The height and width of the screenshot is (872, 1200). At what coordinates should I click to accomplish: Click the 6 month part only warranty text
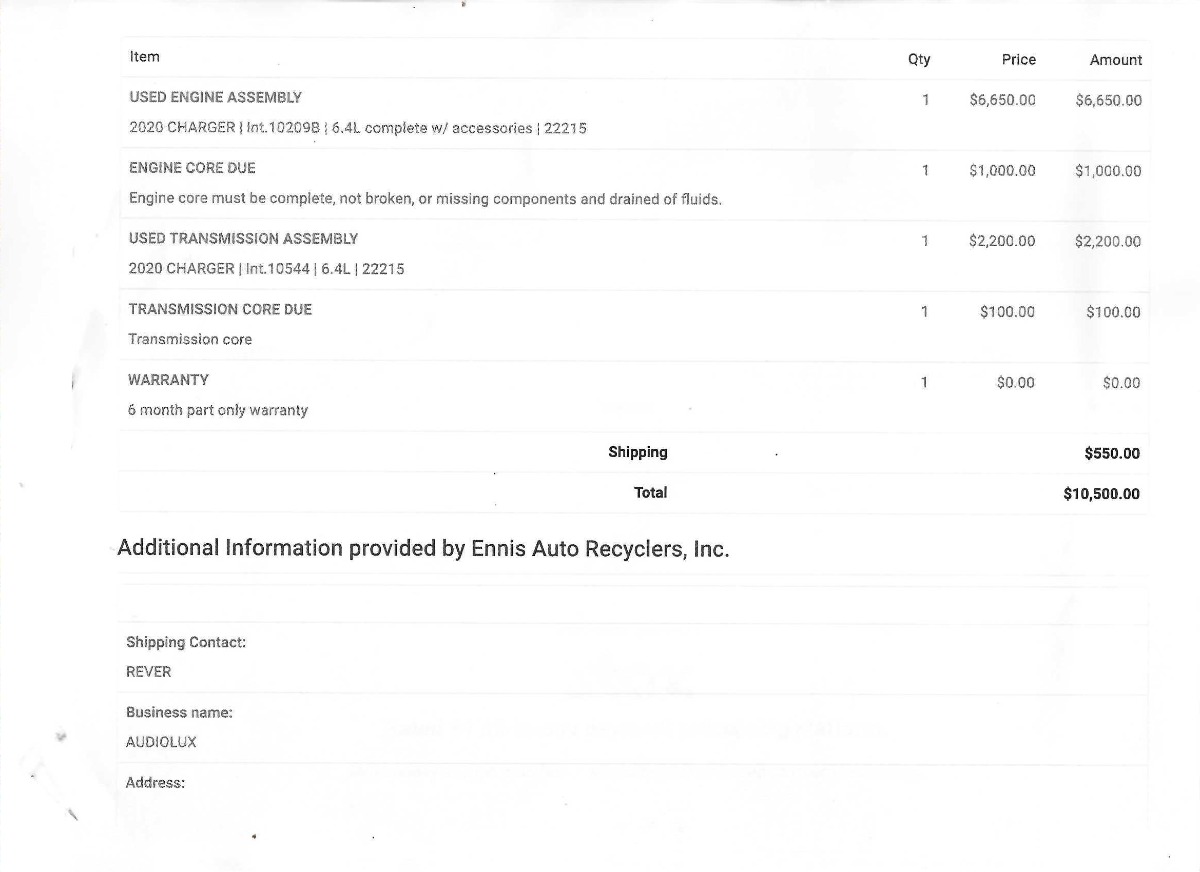coord(218,410)
